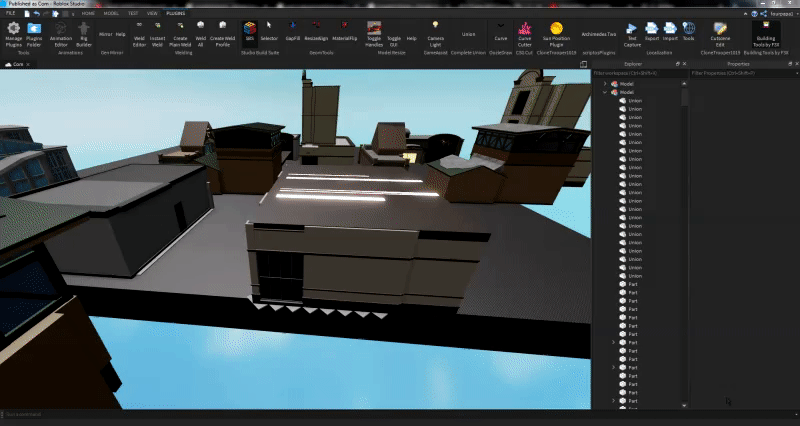Switch to the TEST ribbon tab

(x=133, y=13)
